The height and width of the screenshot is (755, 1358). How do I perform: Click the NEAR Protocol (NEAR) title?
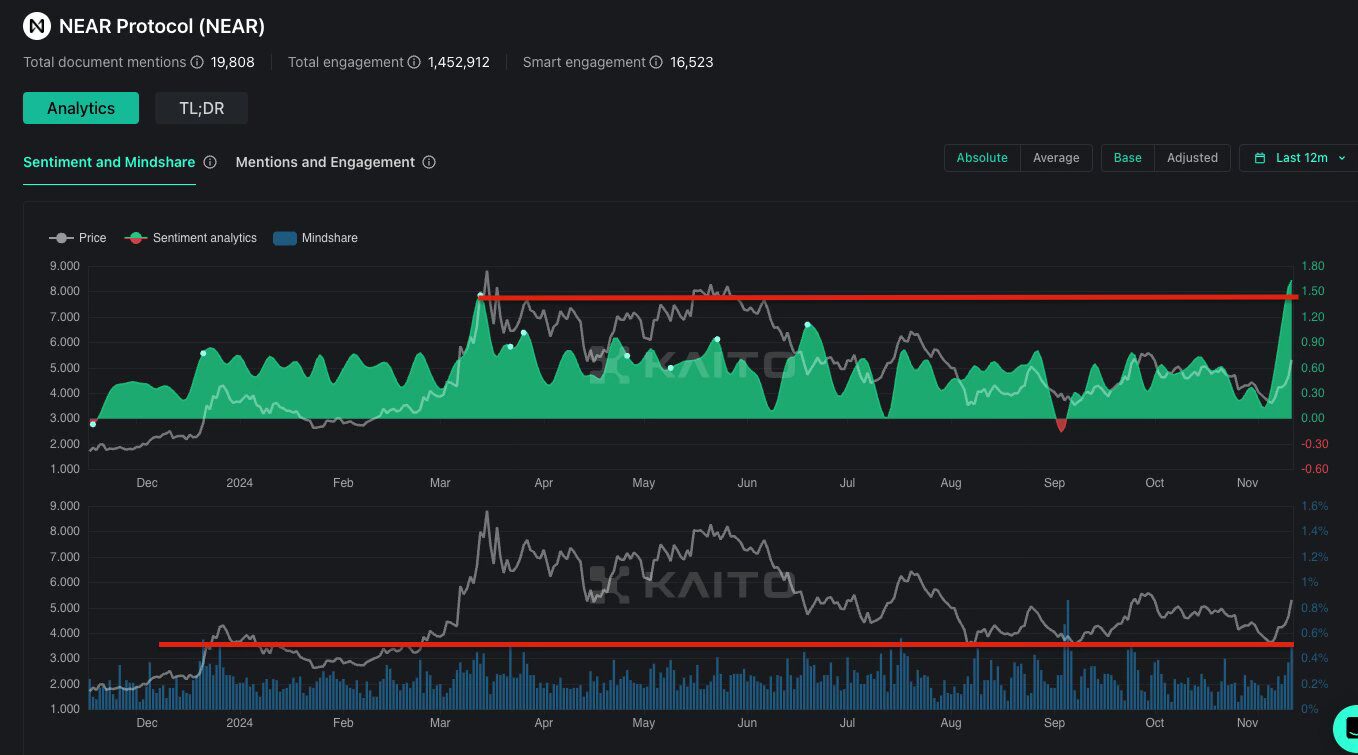click(x=162, y=26)
